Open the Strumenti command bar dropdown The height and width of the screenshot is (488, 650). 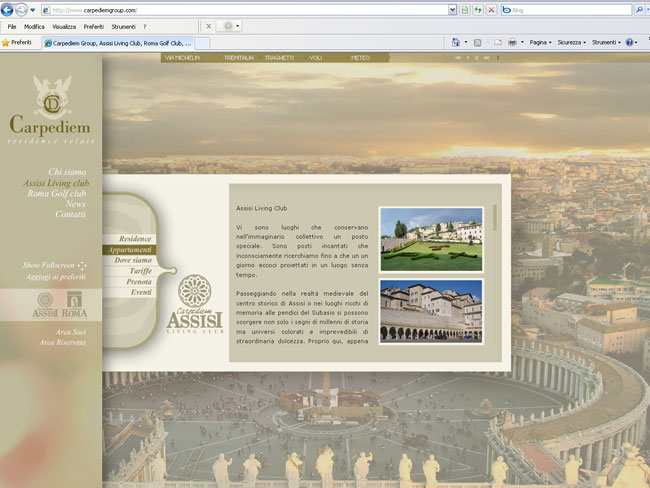tap(606, 42)
